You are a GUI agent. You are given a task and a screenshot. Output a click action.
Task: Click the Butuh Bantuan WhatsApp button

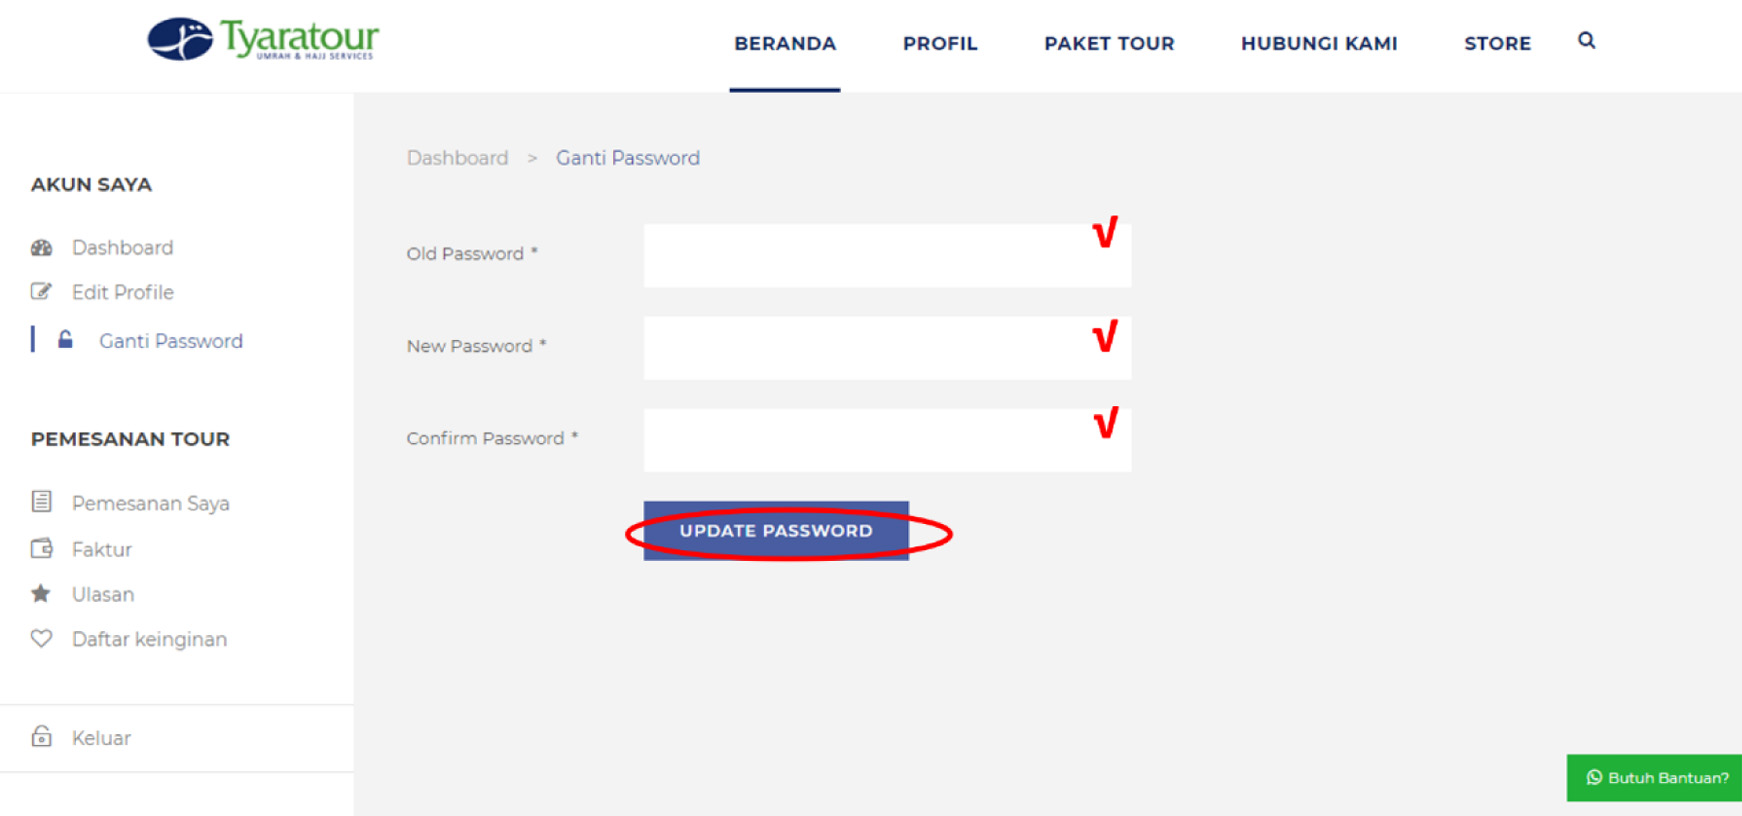coord(1655,778)
